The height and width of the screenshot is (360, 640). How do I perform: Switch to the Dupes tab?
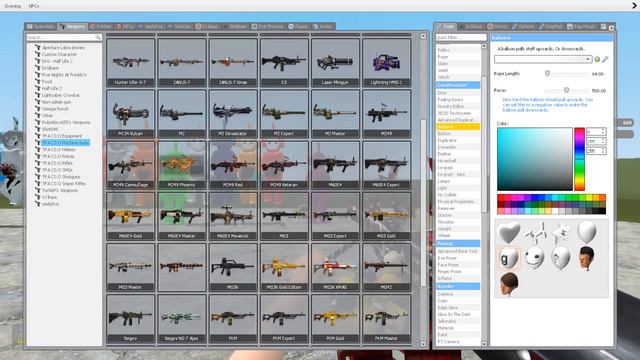coord(298,27)
